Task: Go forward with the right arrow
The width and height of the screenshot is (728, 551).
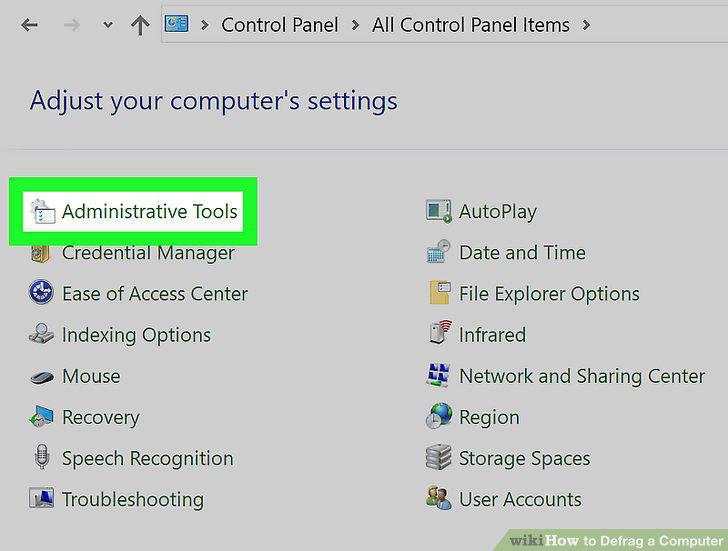Action: point(72,25)
